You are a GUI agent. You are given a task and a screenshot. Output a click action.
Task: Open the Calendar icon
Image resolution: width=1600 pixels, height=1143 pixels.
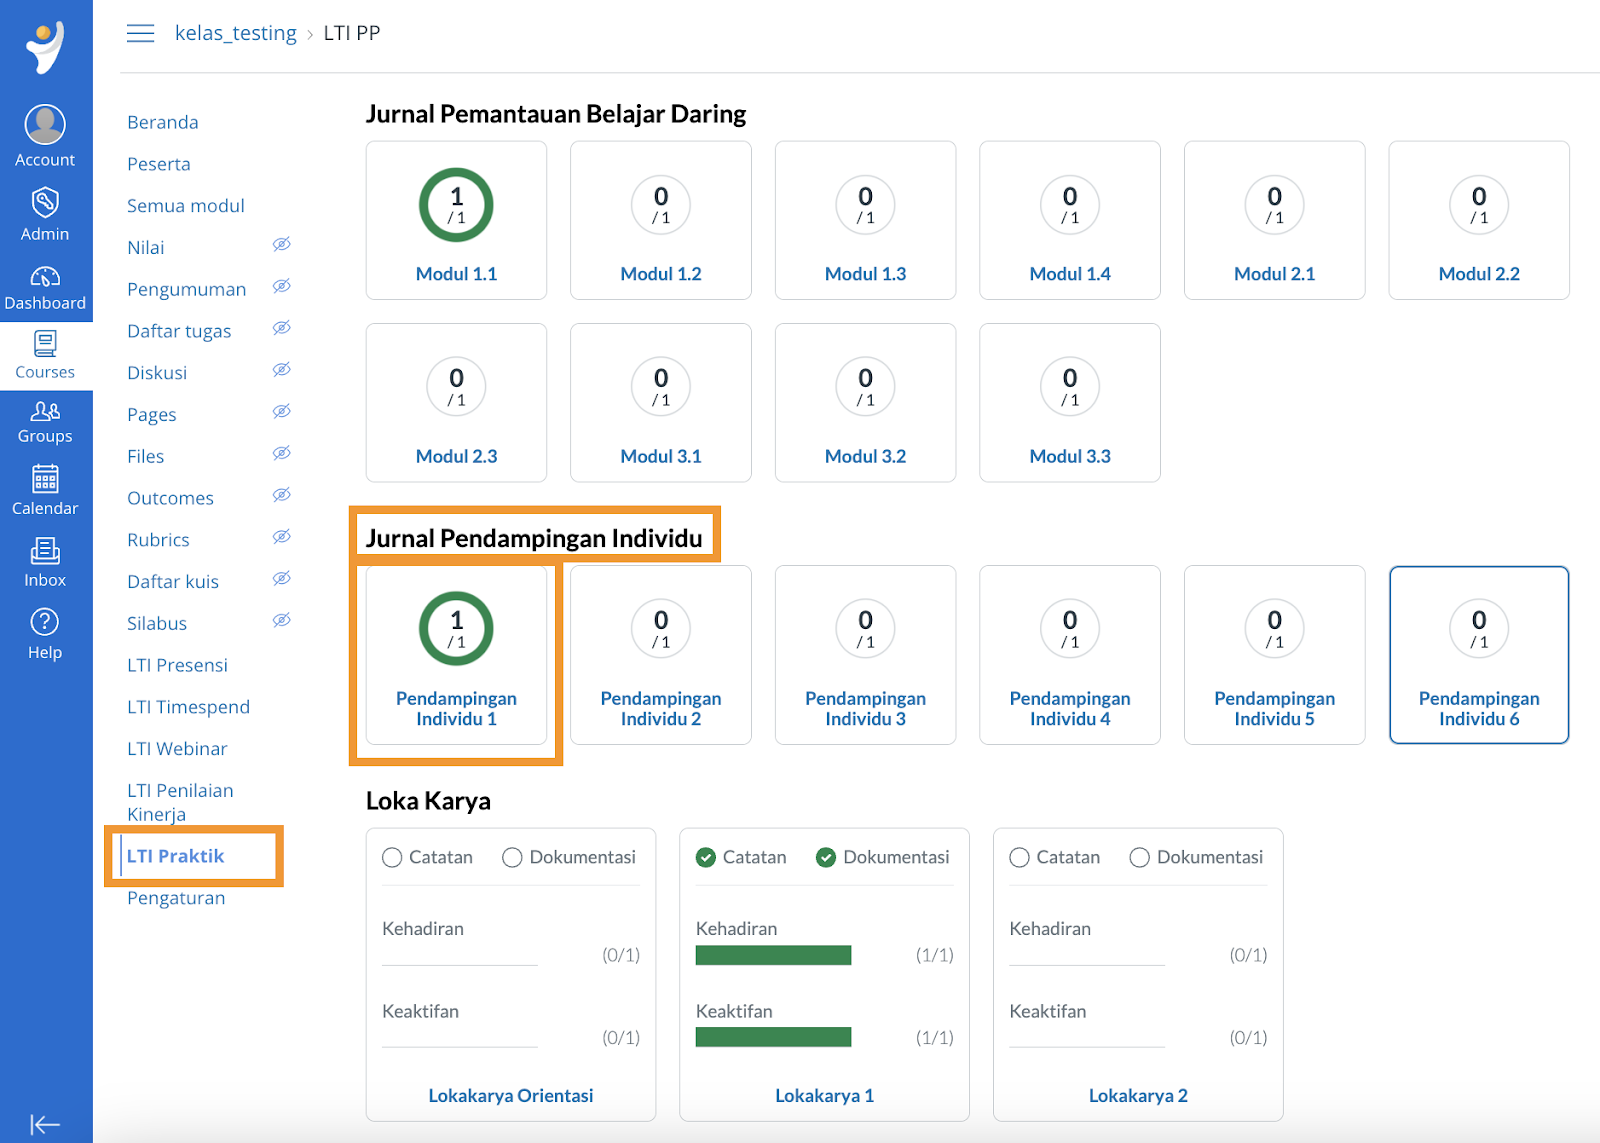[x=45, y=479]
